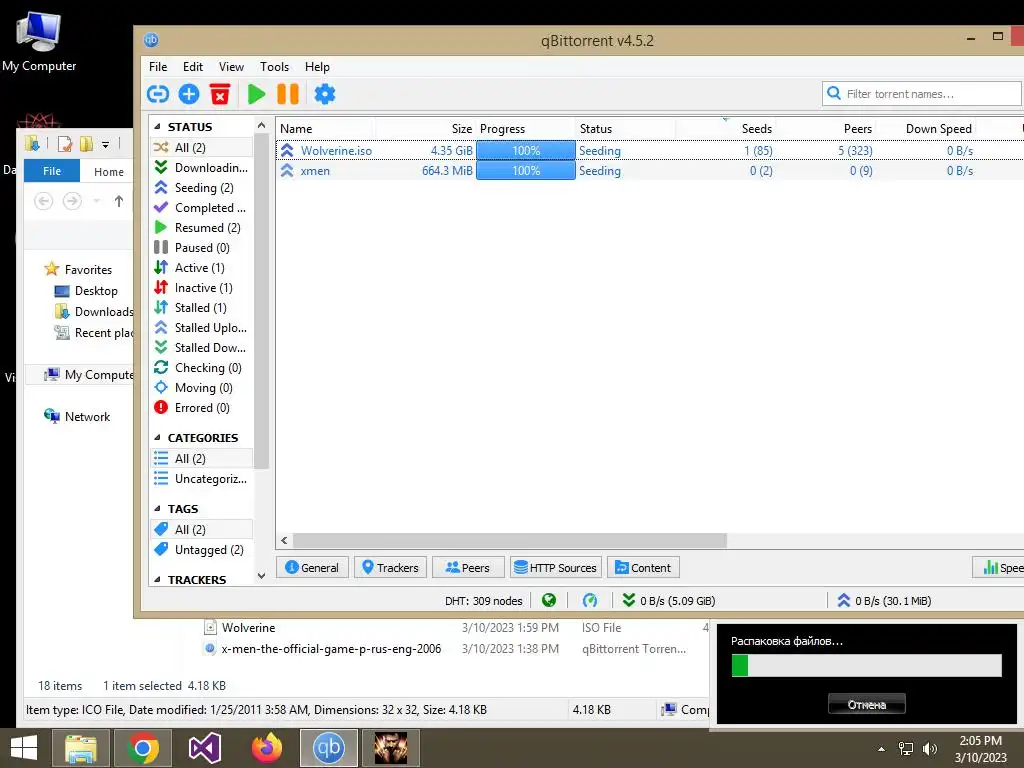1024x768 pixels.
Task: Open the qBittorrent File menu
Action: pyautogui.click(x=158, y=67)
